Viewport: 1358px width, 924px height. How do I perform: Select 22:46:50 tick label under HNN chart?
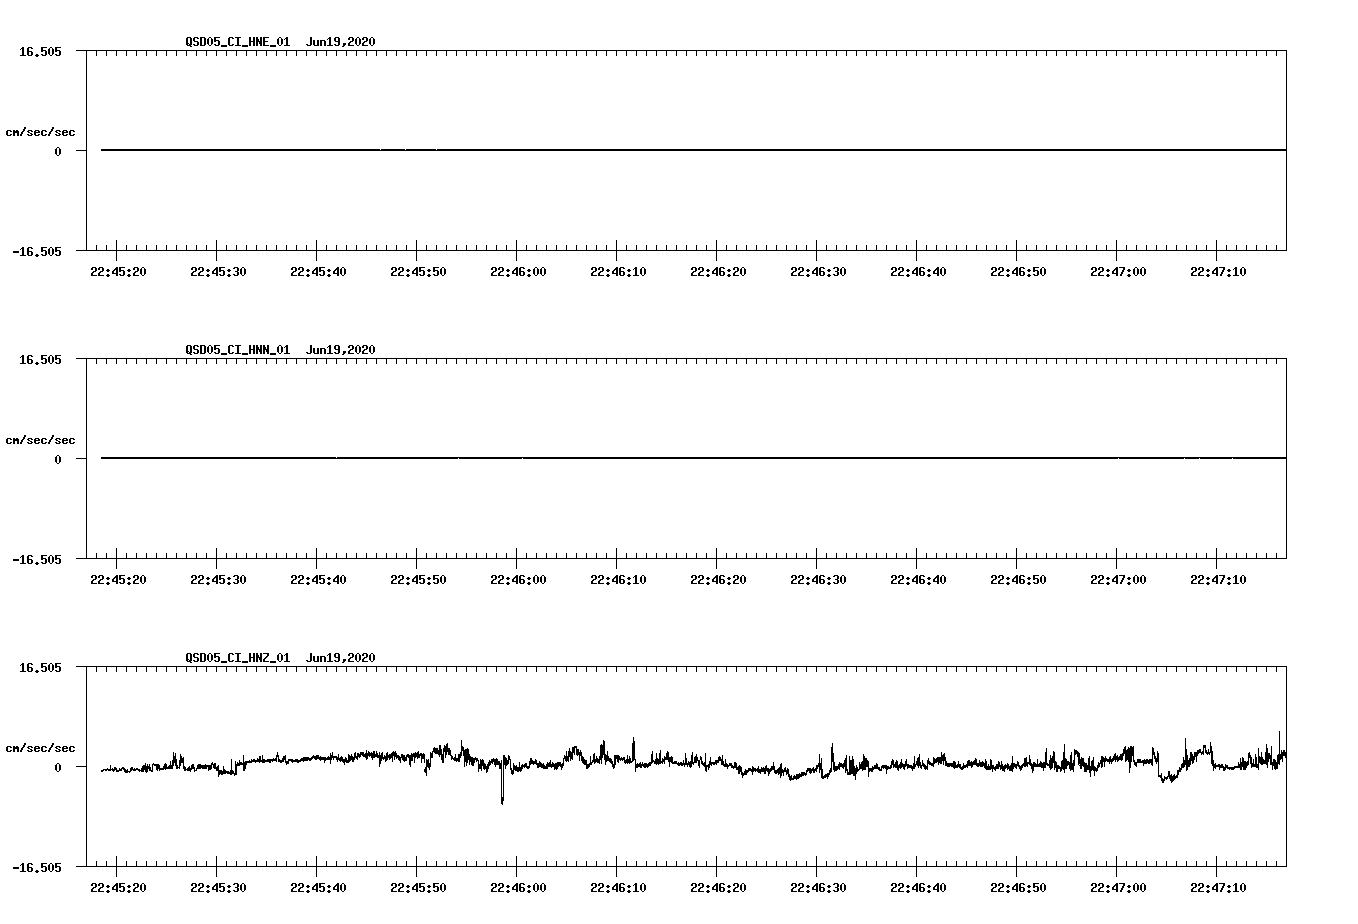pos(1018,580)
